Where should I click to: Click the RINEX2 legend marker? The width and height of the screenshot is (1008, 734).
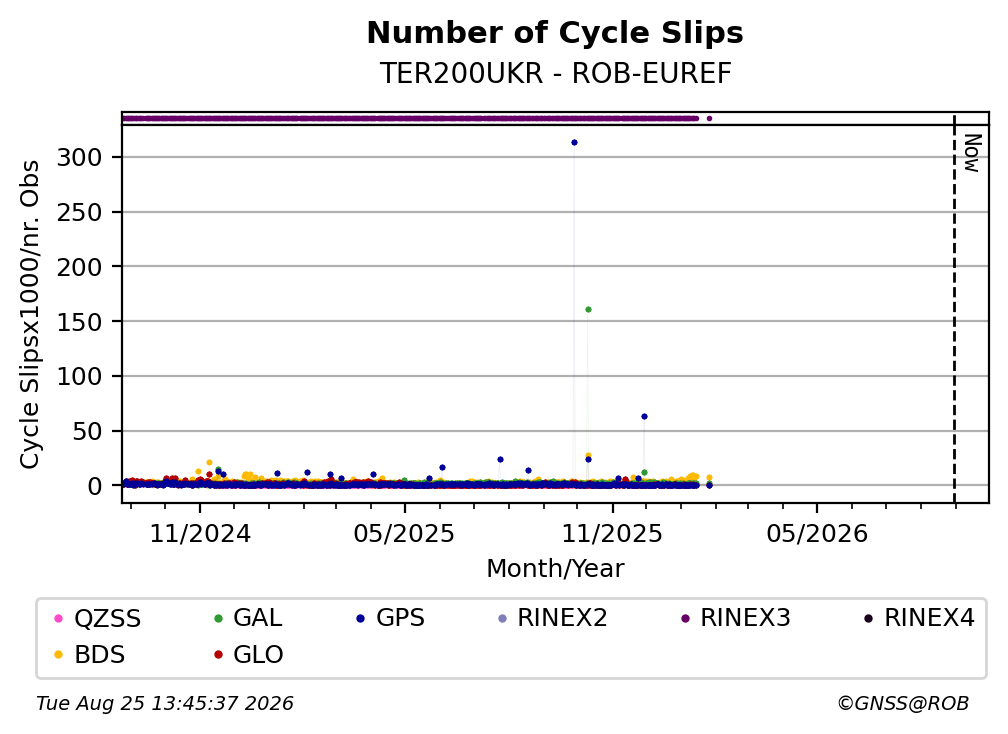click(503, 618)
